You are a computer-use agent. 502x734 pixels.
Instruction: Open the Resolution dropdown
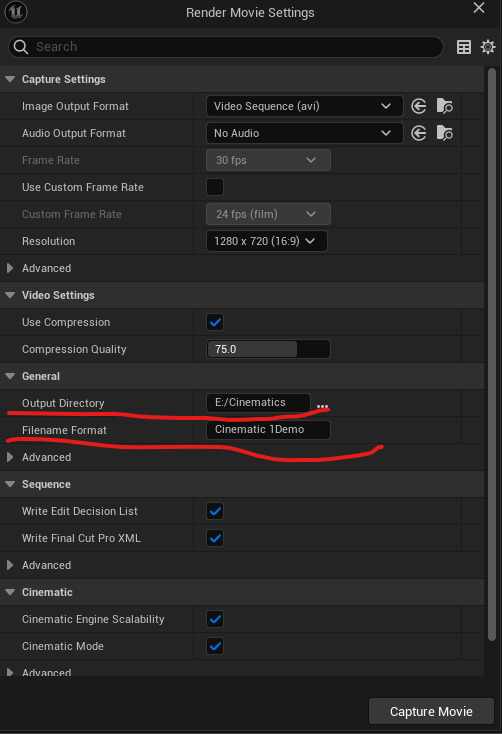(266, 242)
